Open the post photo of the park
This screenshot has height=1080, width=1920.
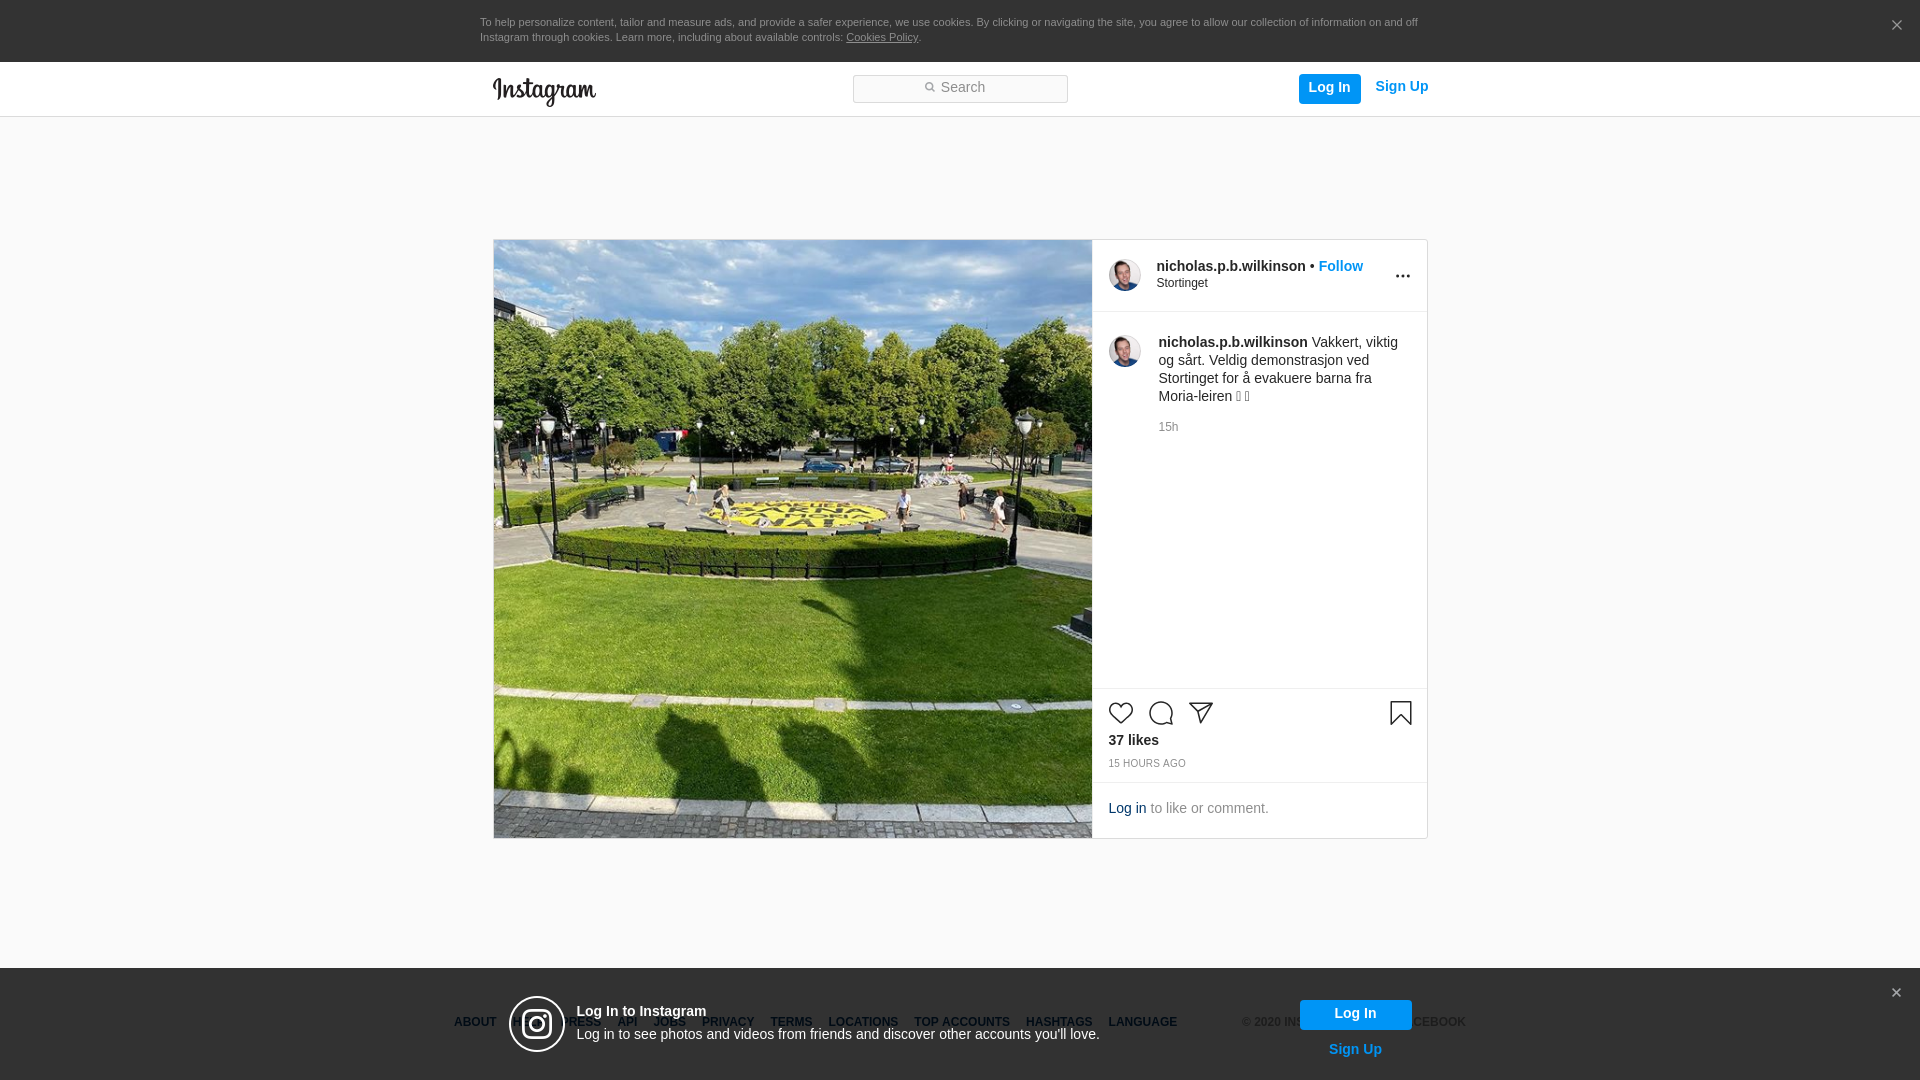point(793,539)
